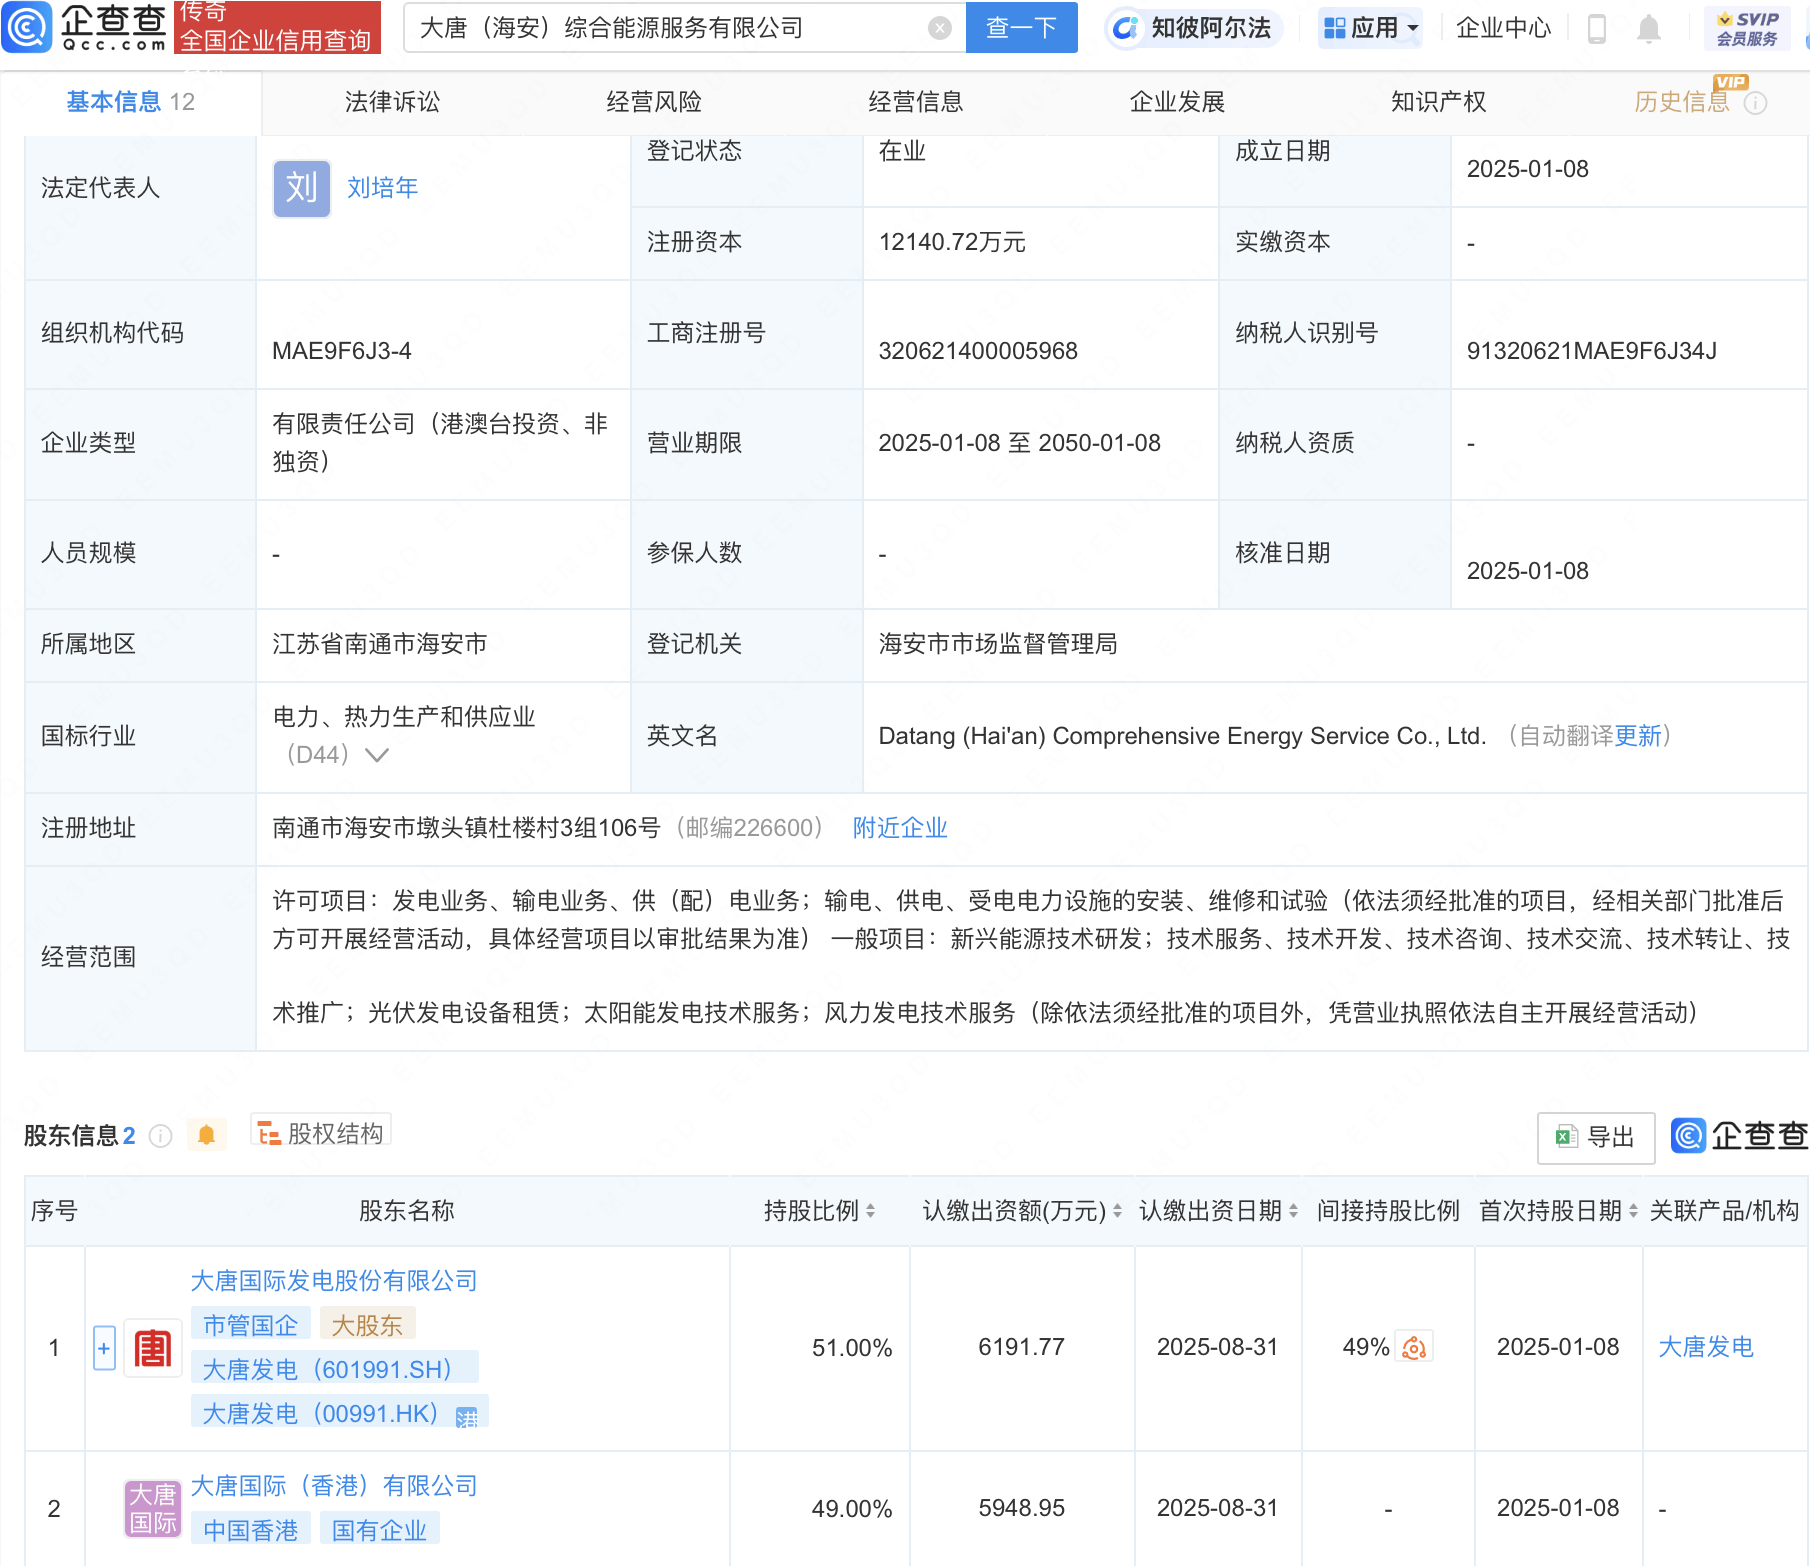Open SVIP member services badge

pyautogui.click(x=1747, y=28)
